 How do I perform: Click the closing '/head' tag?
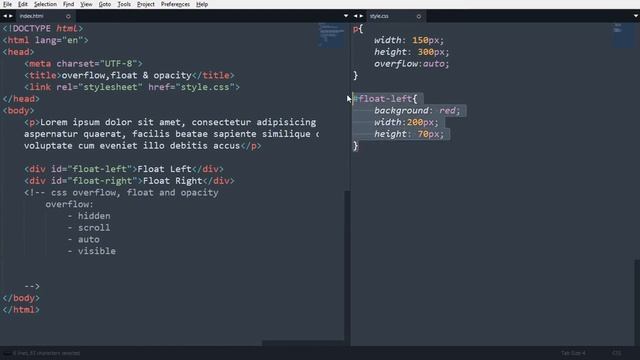tap(21, 99)
